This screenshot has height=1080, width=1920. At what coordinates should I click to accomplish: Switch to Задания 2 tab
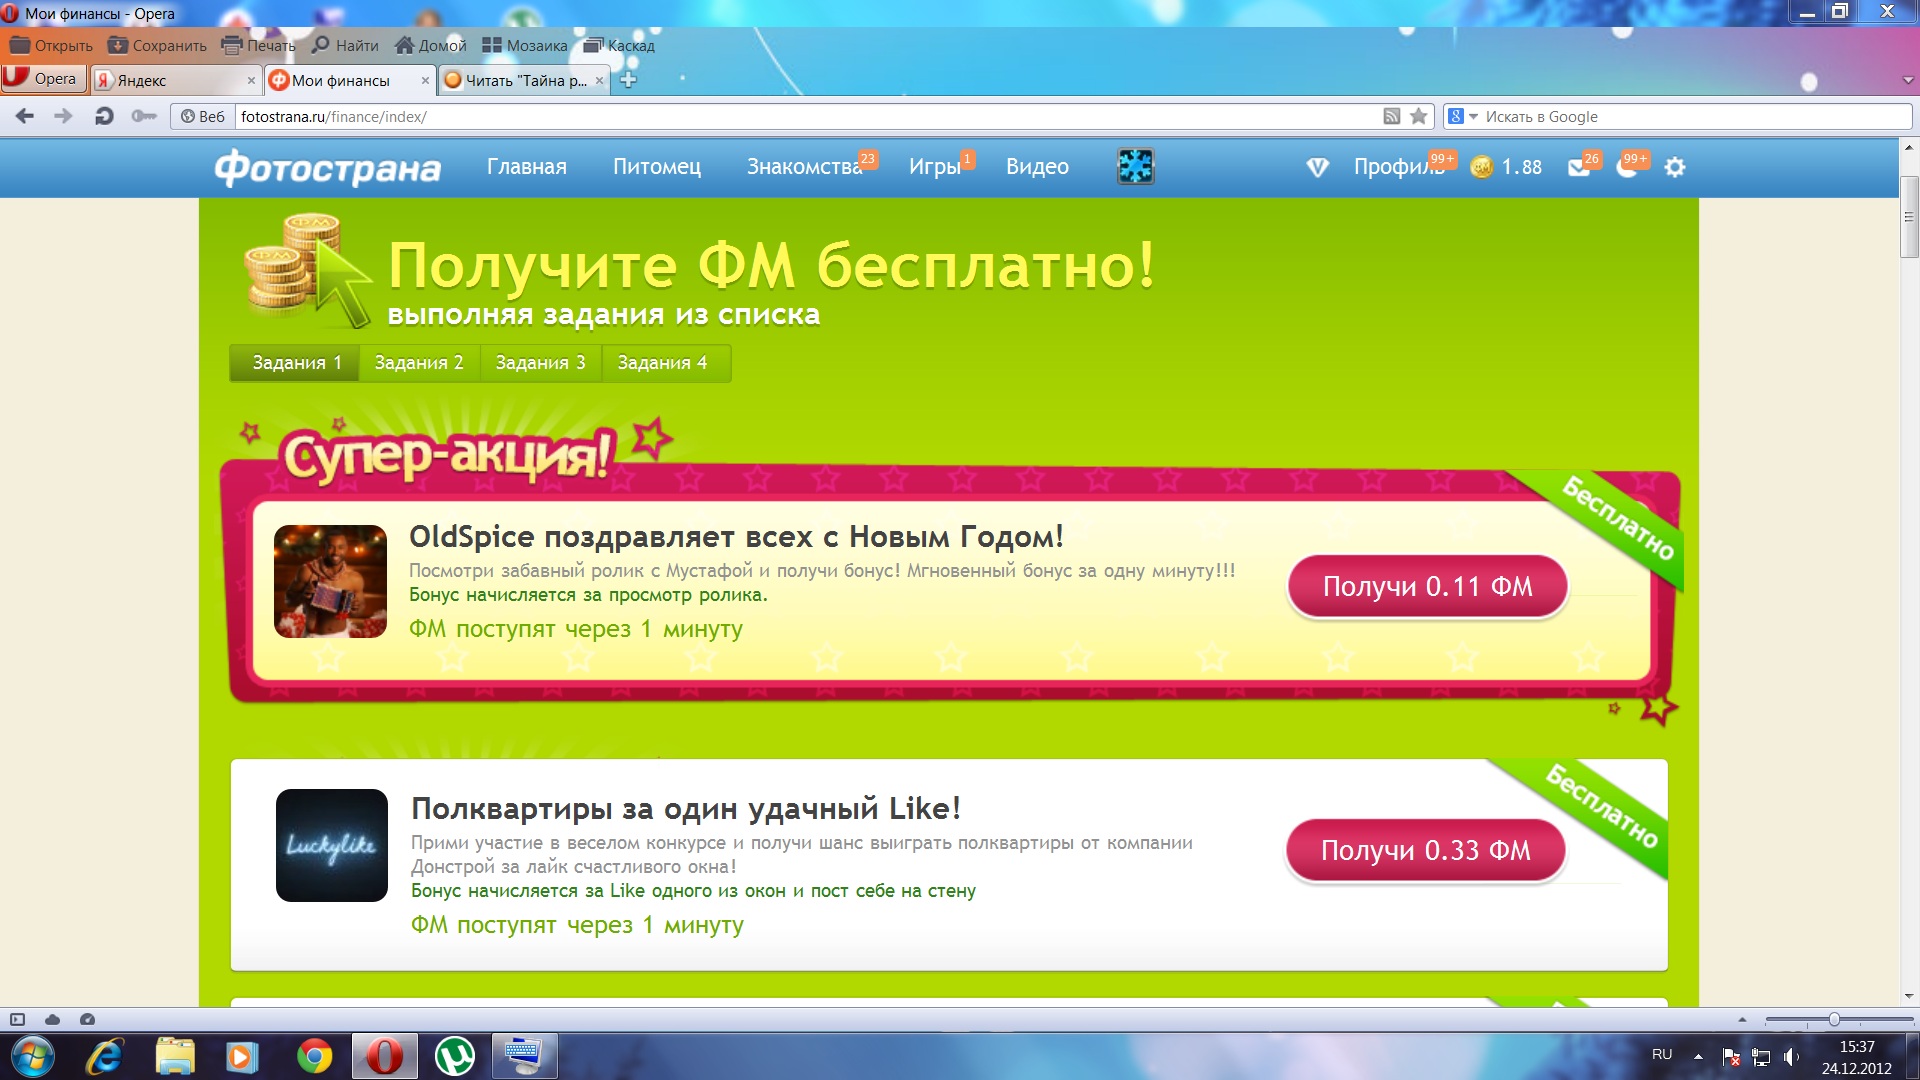[419, 363]
